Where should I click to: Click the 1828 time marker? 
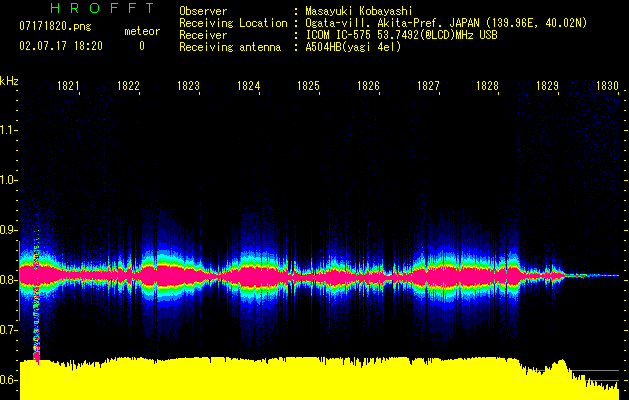(x=487, y=86)
